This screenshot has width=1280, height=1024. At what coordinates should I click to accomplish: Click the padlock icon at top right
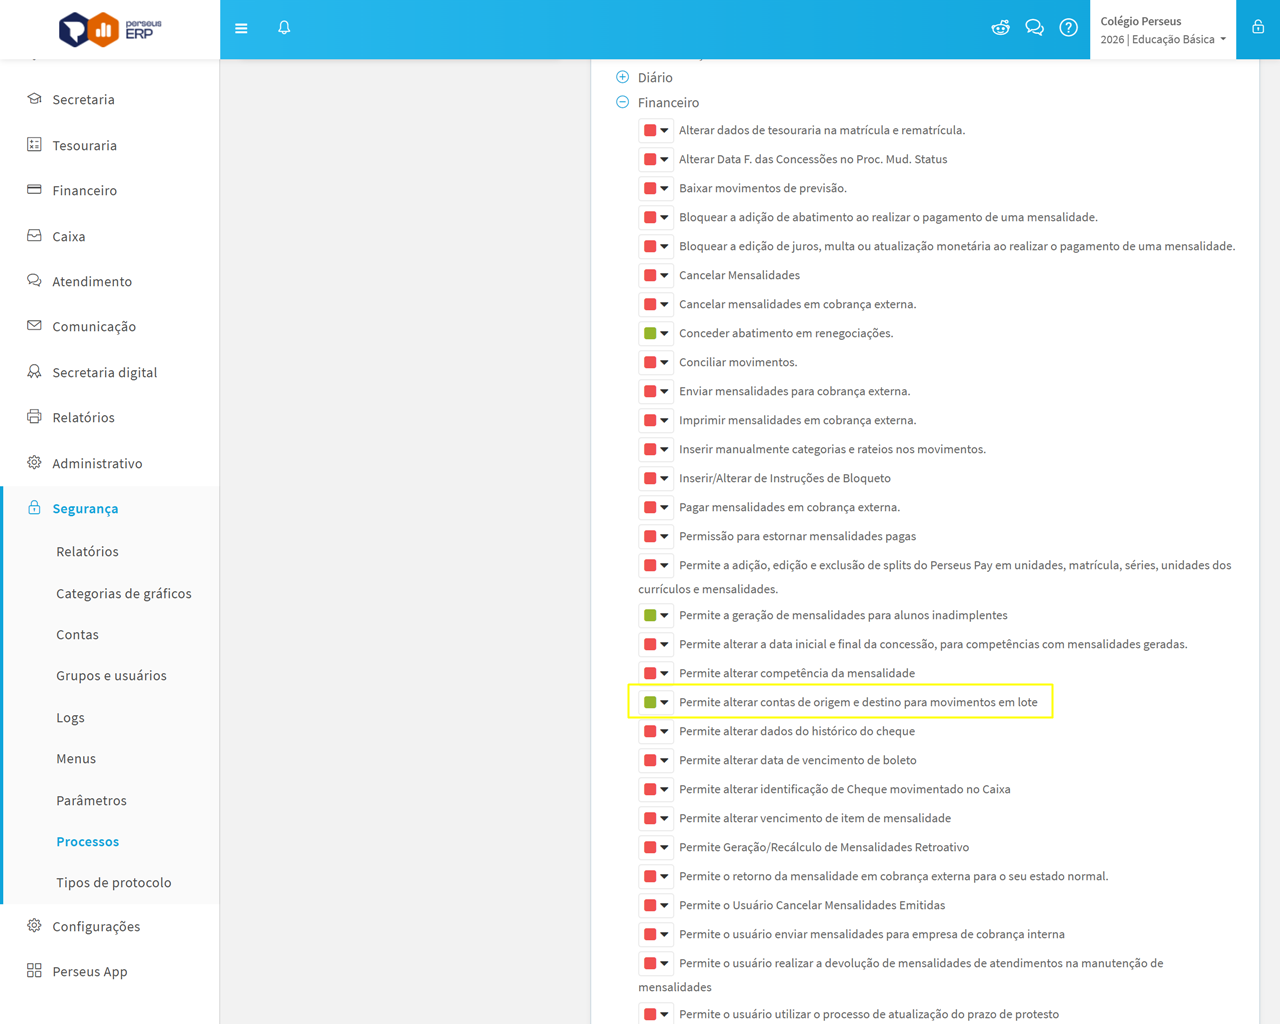coord(1258,28)
